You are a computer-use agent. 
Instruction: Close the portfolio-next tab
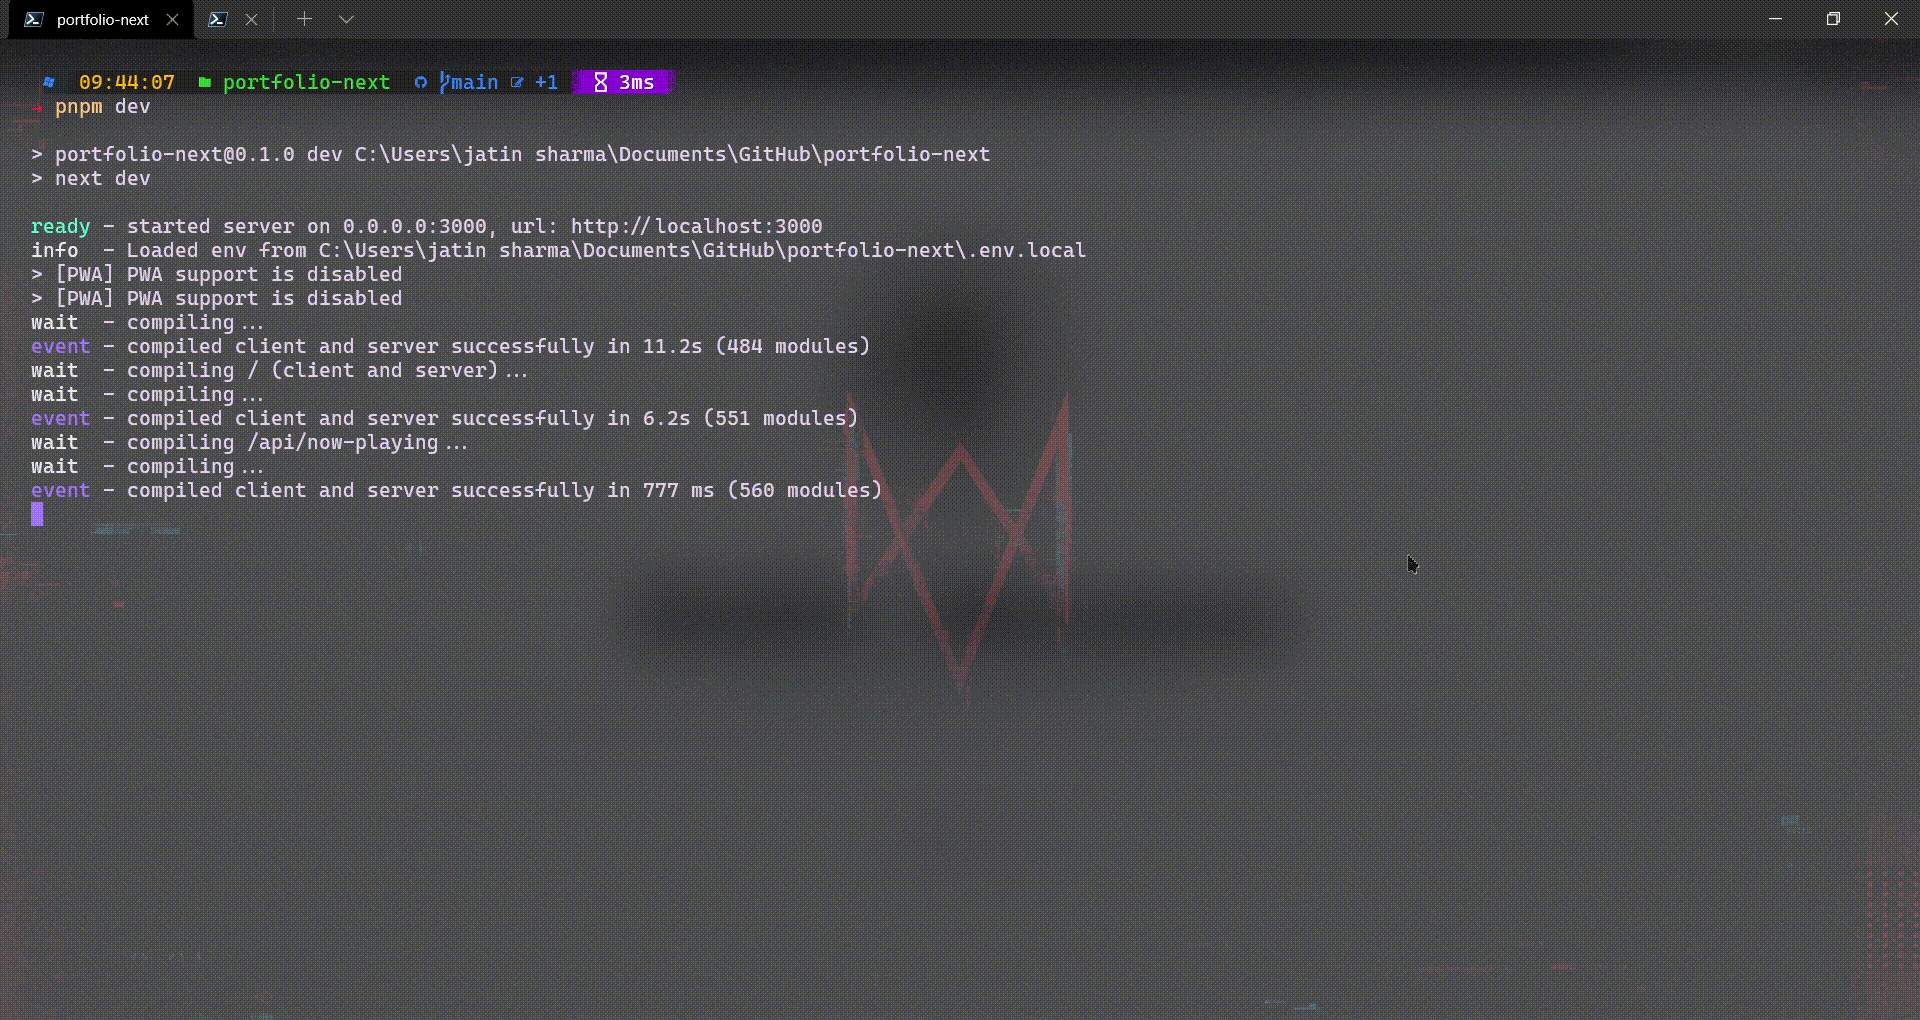click(x=172, y=20)
